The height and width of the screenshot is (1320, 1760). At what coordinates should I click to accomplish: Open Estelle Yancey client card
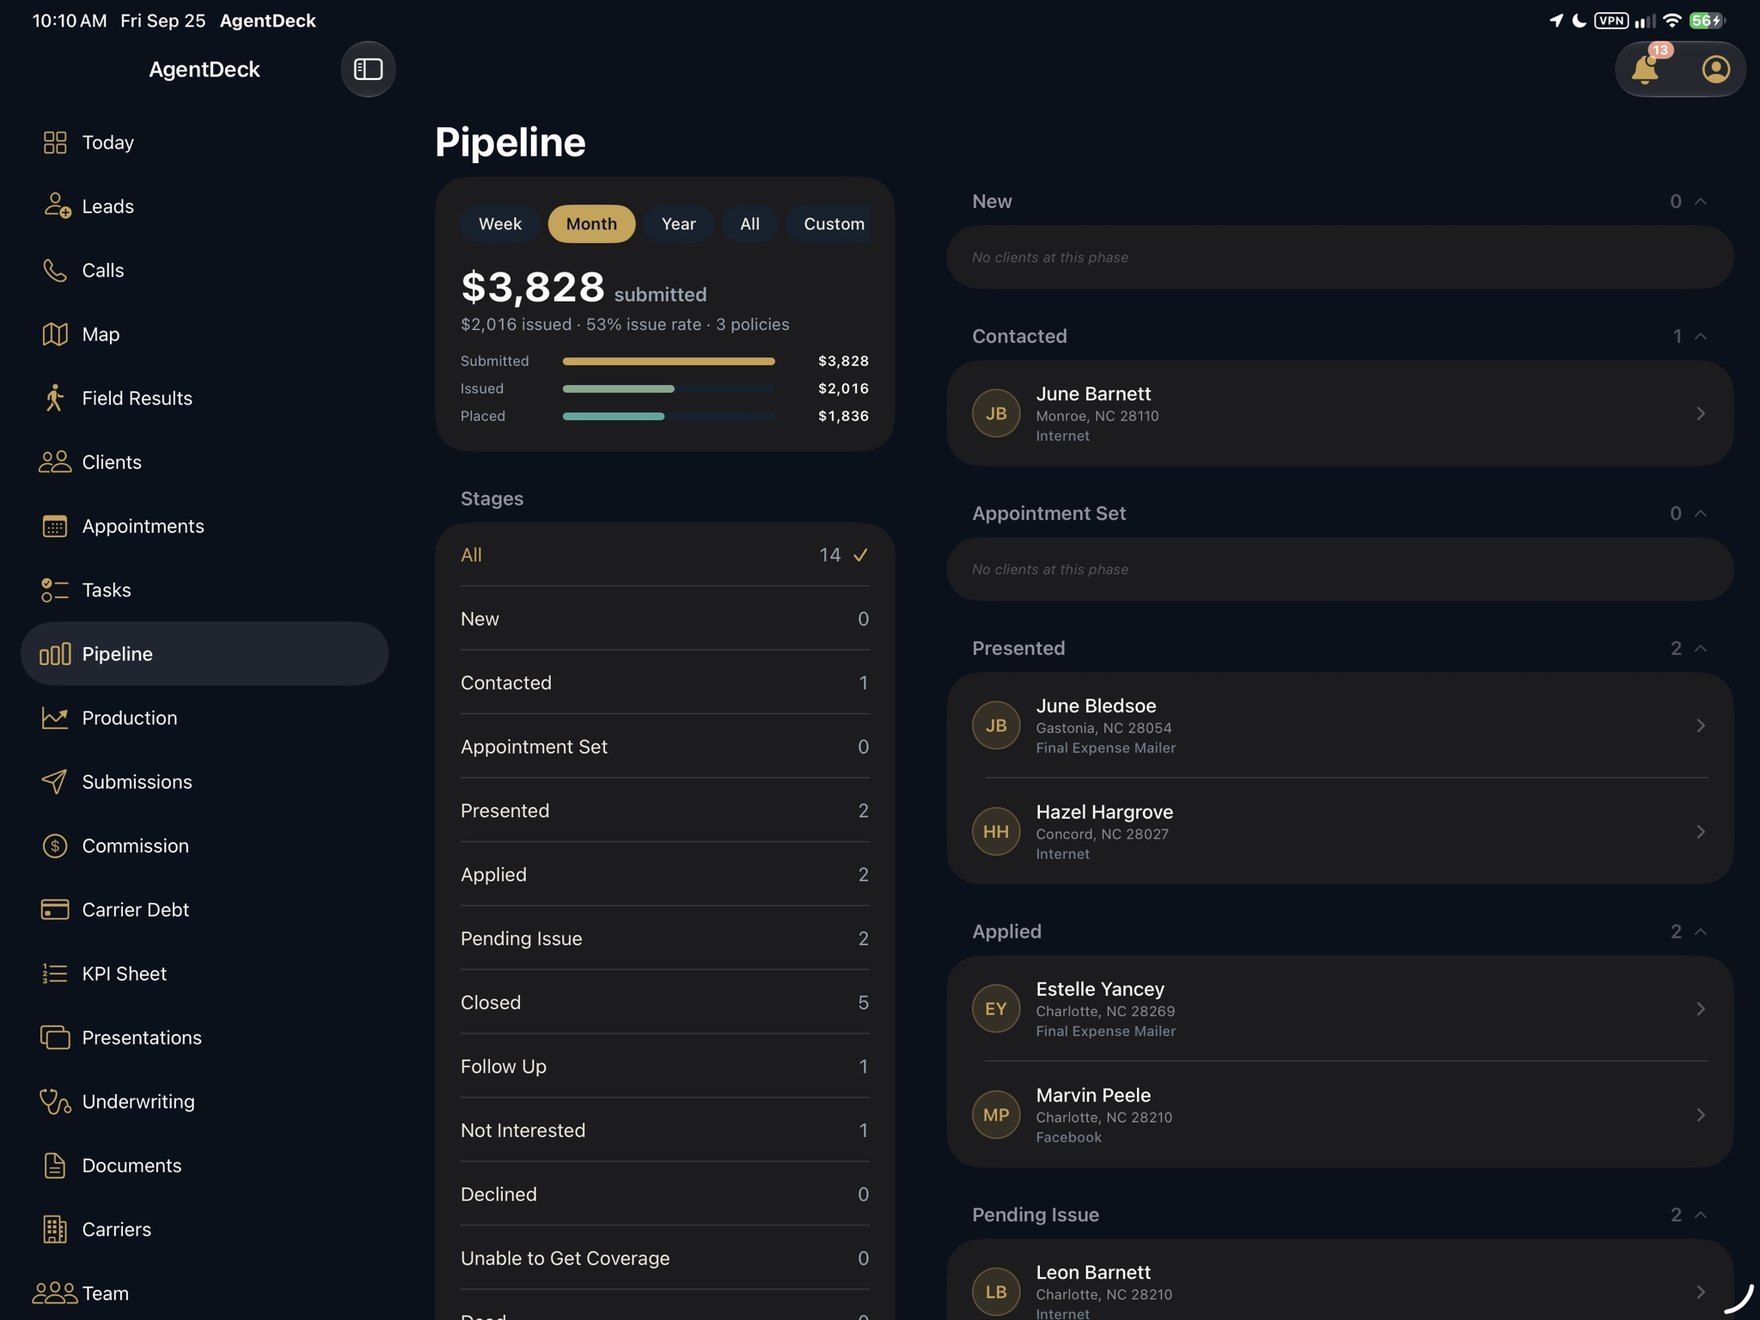pyautogui.click(x=1340, y=1008)
